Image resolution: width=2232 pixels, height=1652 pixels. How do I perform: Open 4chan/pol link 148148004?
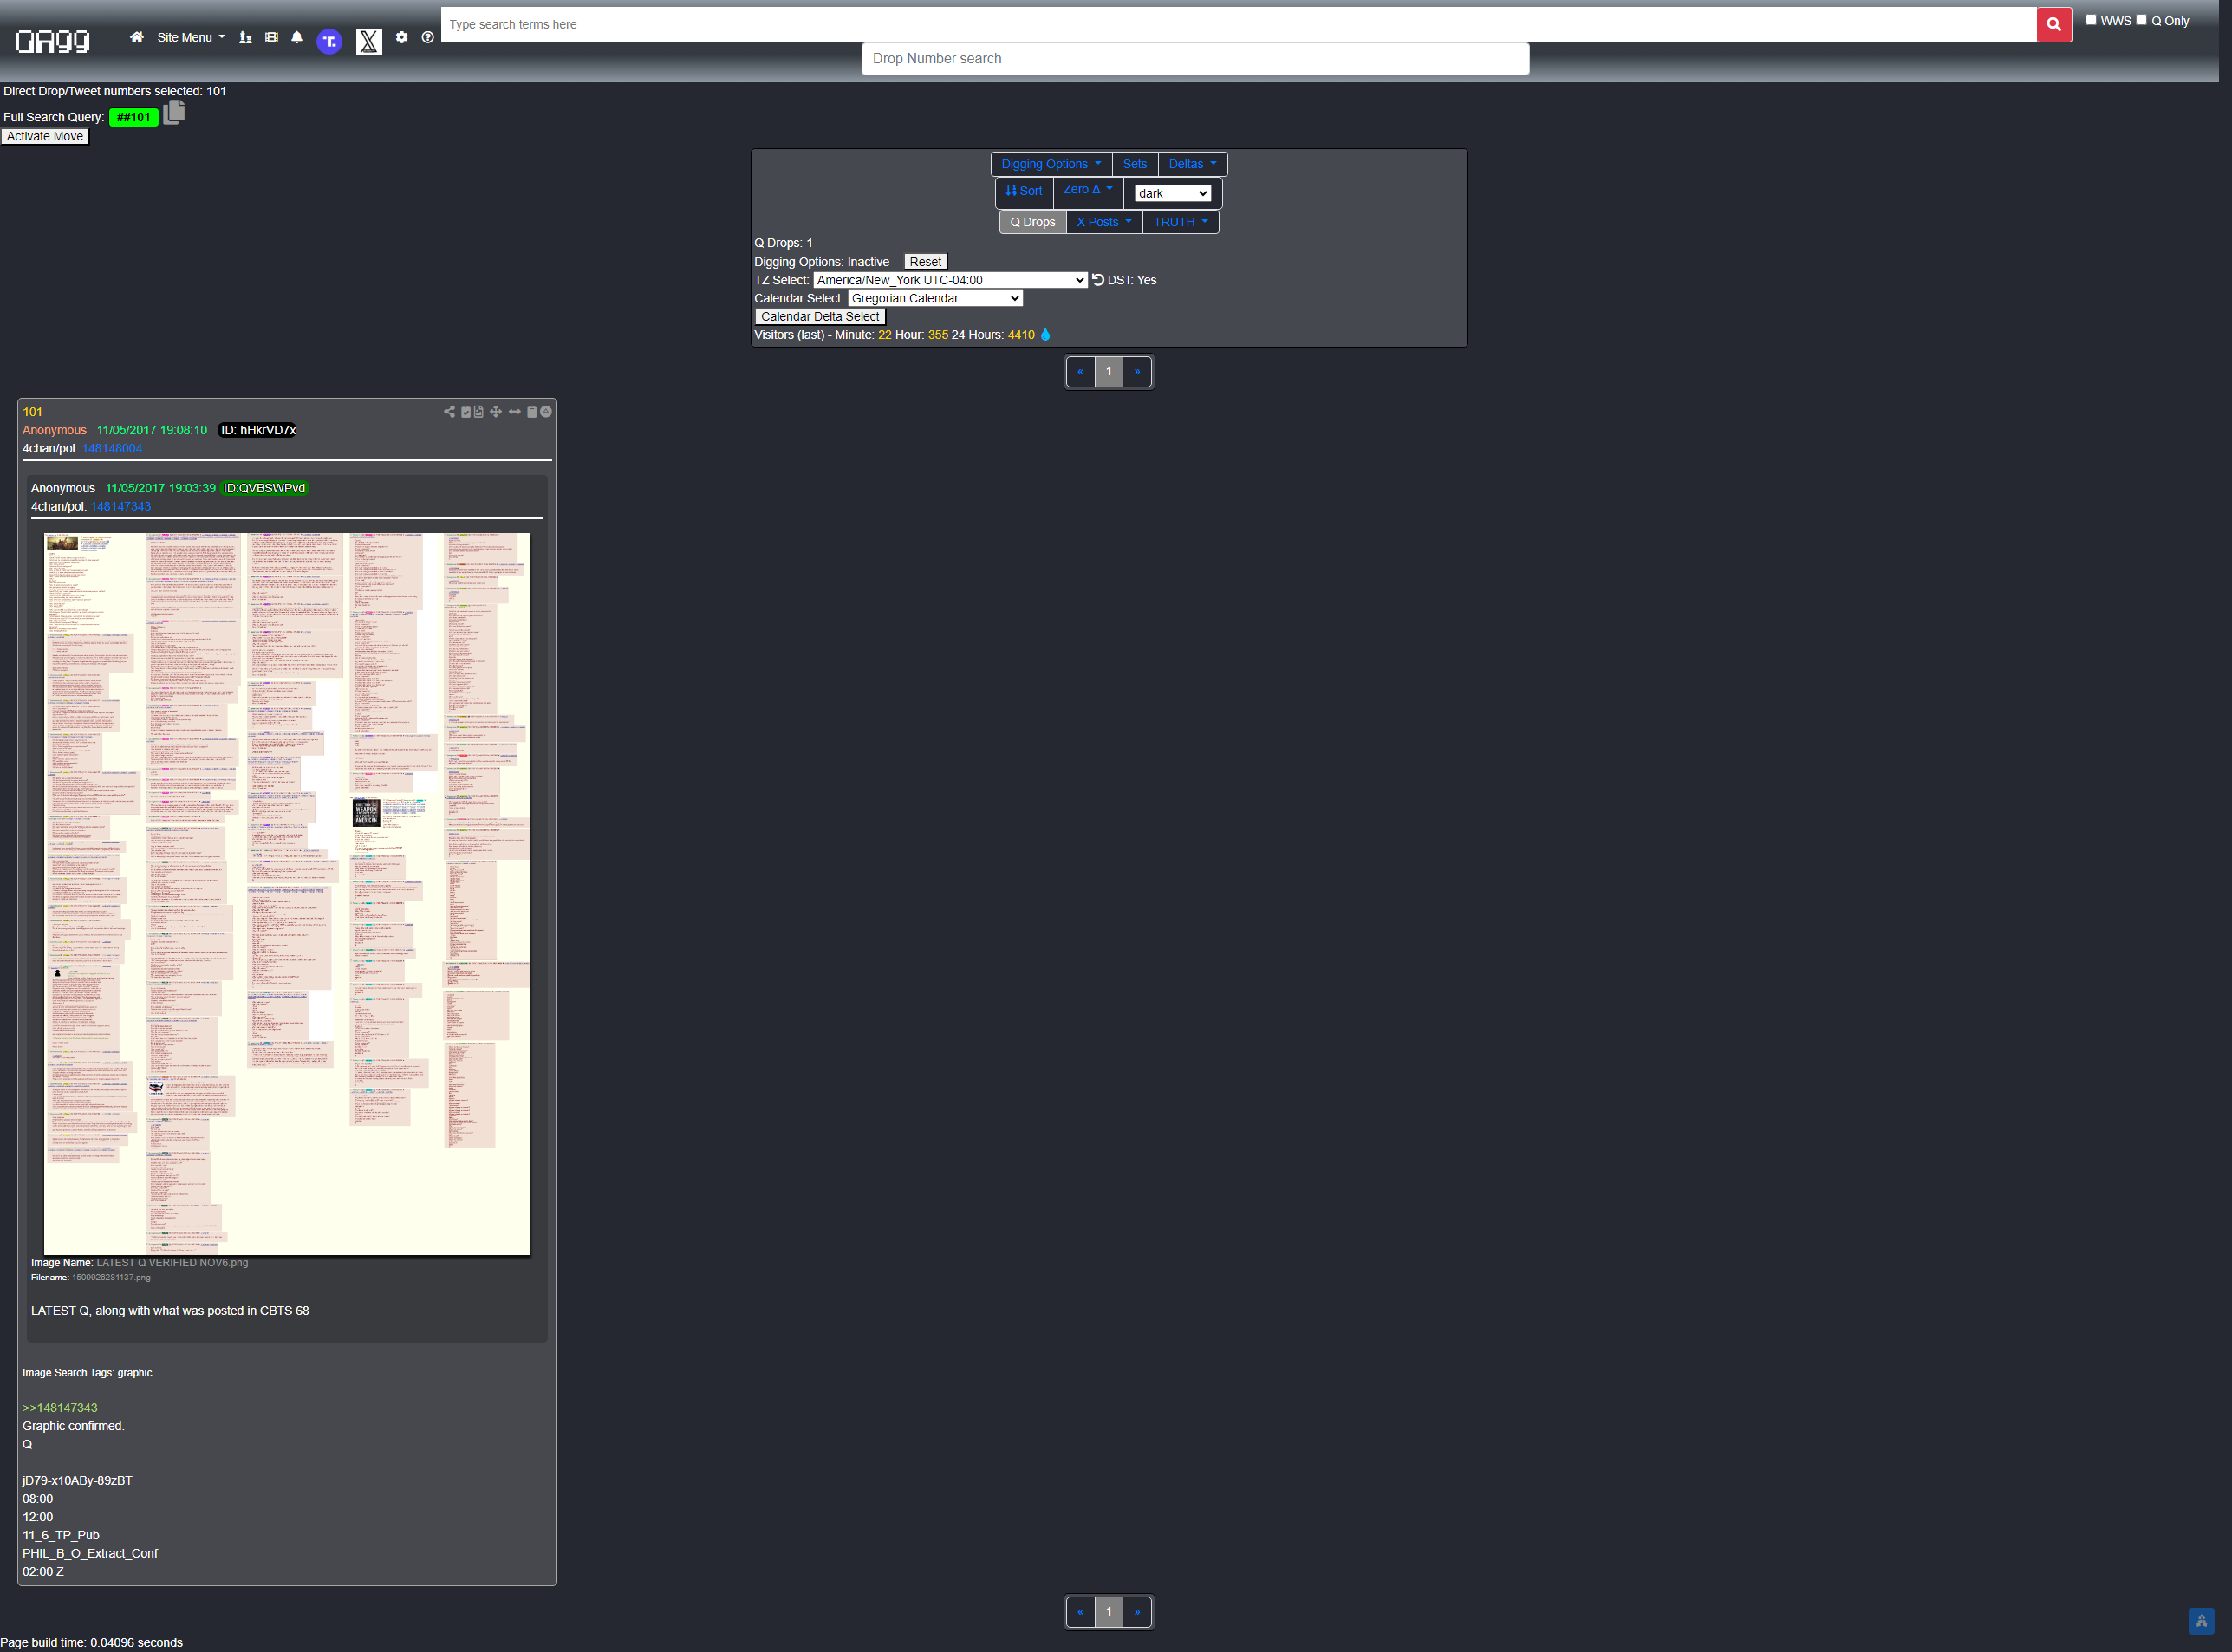[x=112, y=448]
